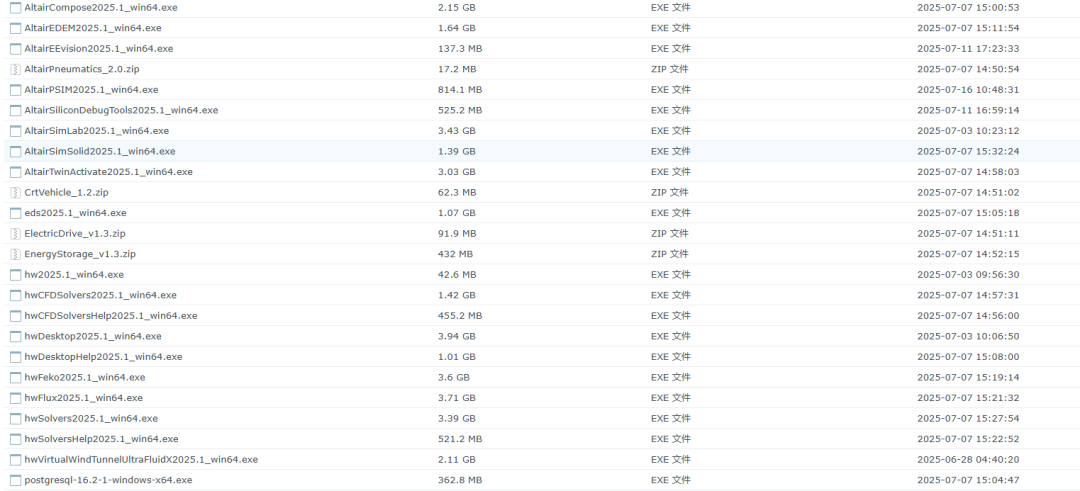The width and height of the screenshot is (1080, 491).
Task: Click the file icon beside postgresql-16.2-1-windows-x64.exe
Action: point(15,480)
